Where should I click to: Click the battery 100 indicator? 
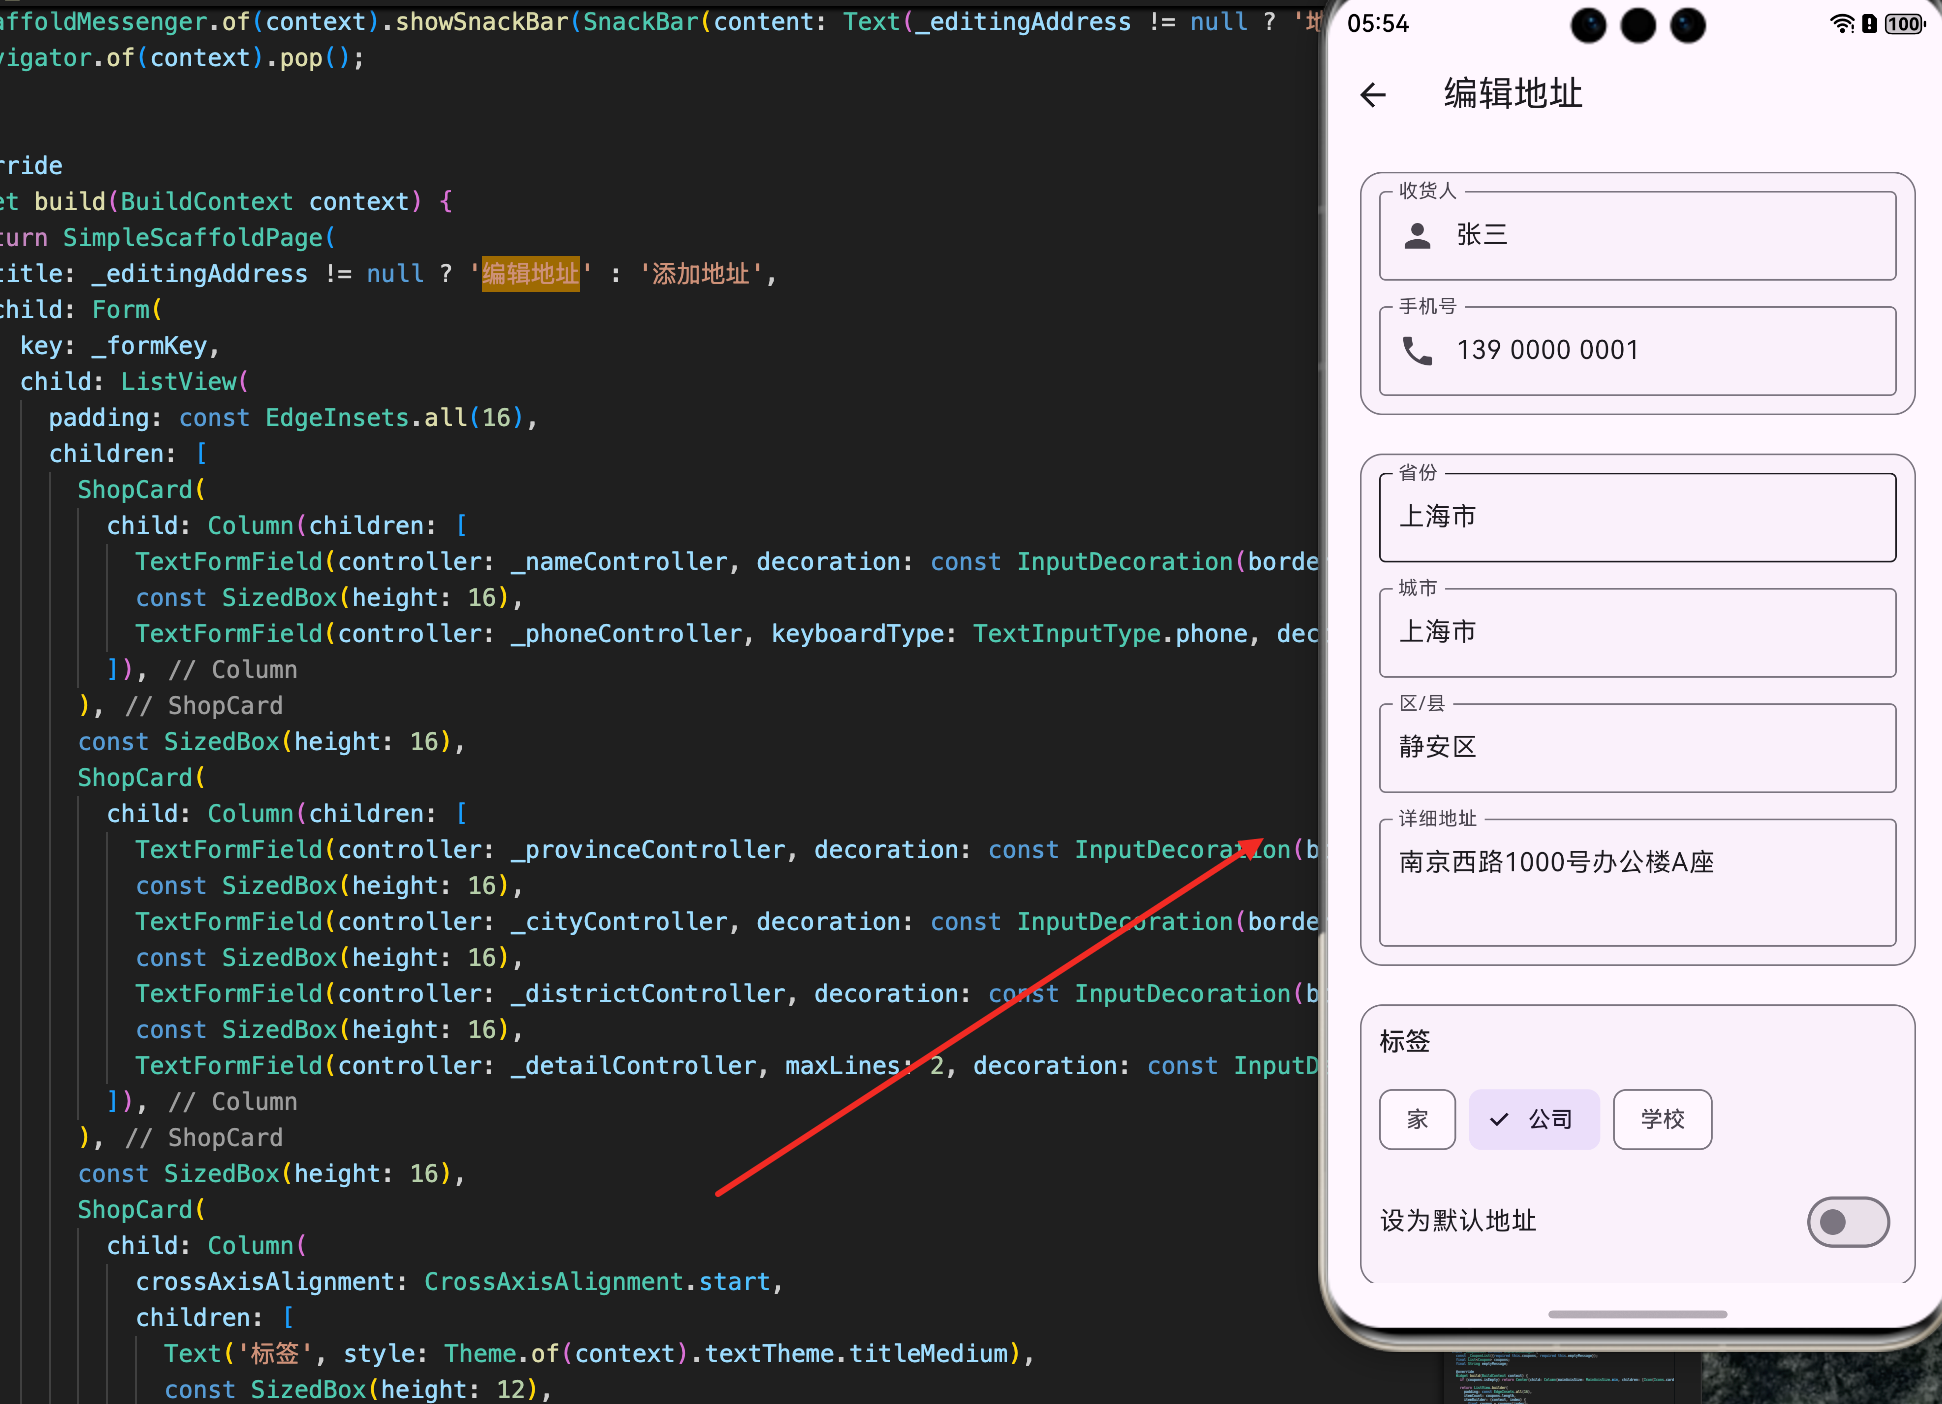[x=1904, y=24]
